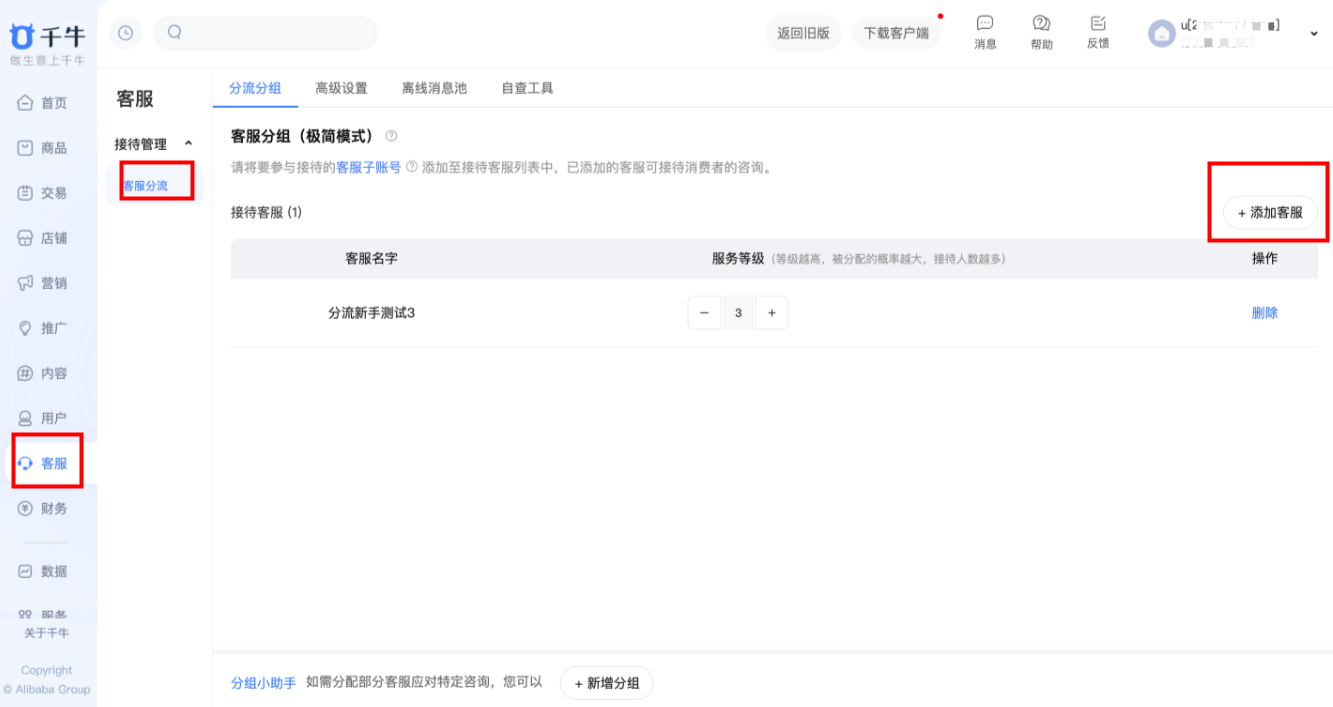Open 商品 in the sidebar
This screenshot has width=1333, height=707.
pos(43,148)
